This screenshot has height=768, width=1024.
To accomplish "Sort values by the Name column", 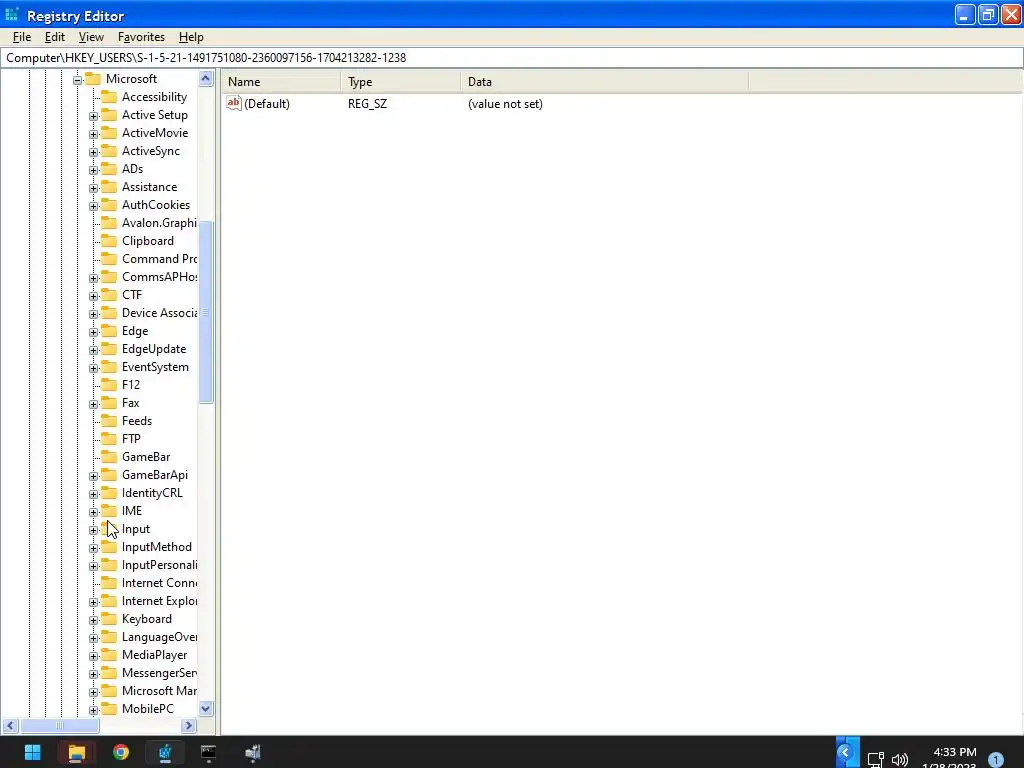I will pyautogui.click(x=281, y=82).
